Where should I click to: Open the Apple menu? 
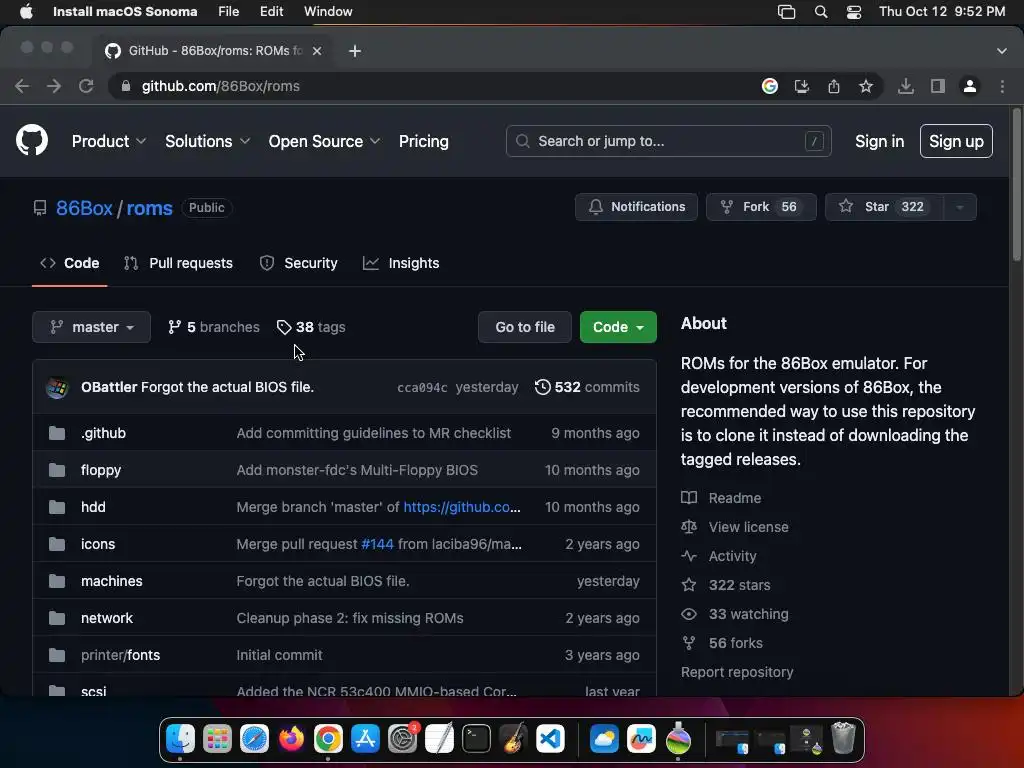(x=26, y=12)
